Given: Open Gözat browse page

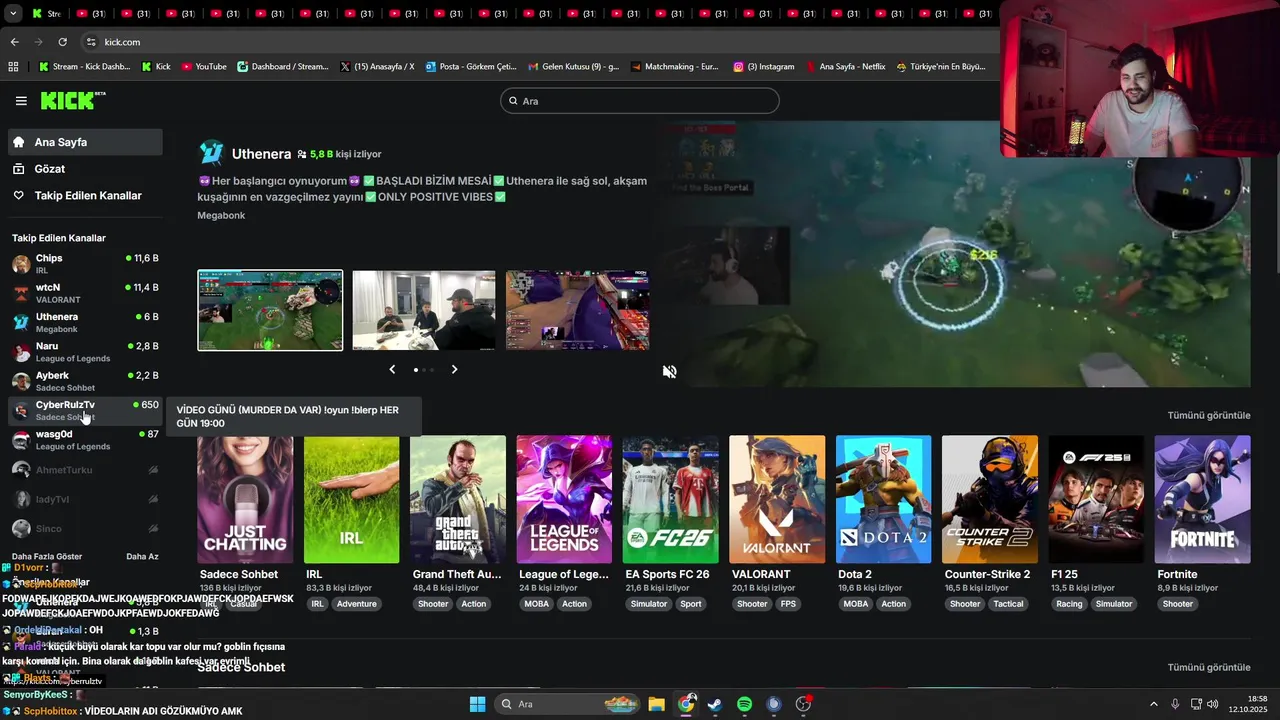Looking at the screenshot, I should tap(85, 169).
